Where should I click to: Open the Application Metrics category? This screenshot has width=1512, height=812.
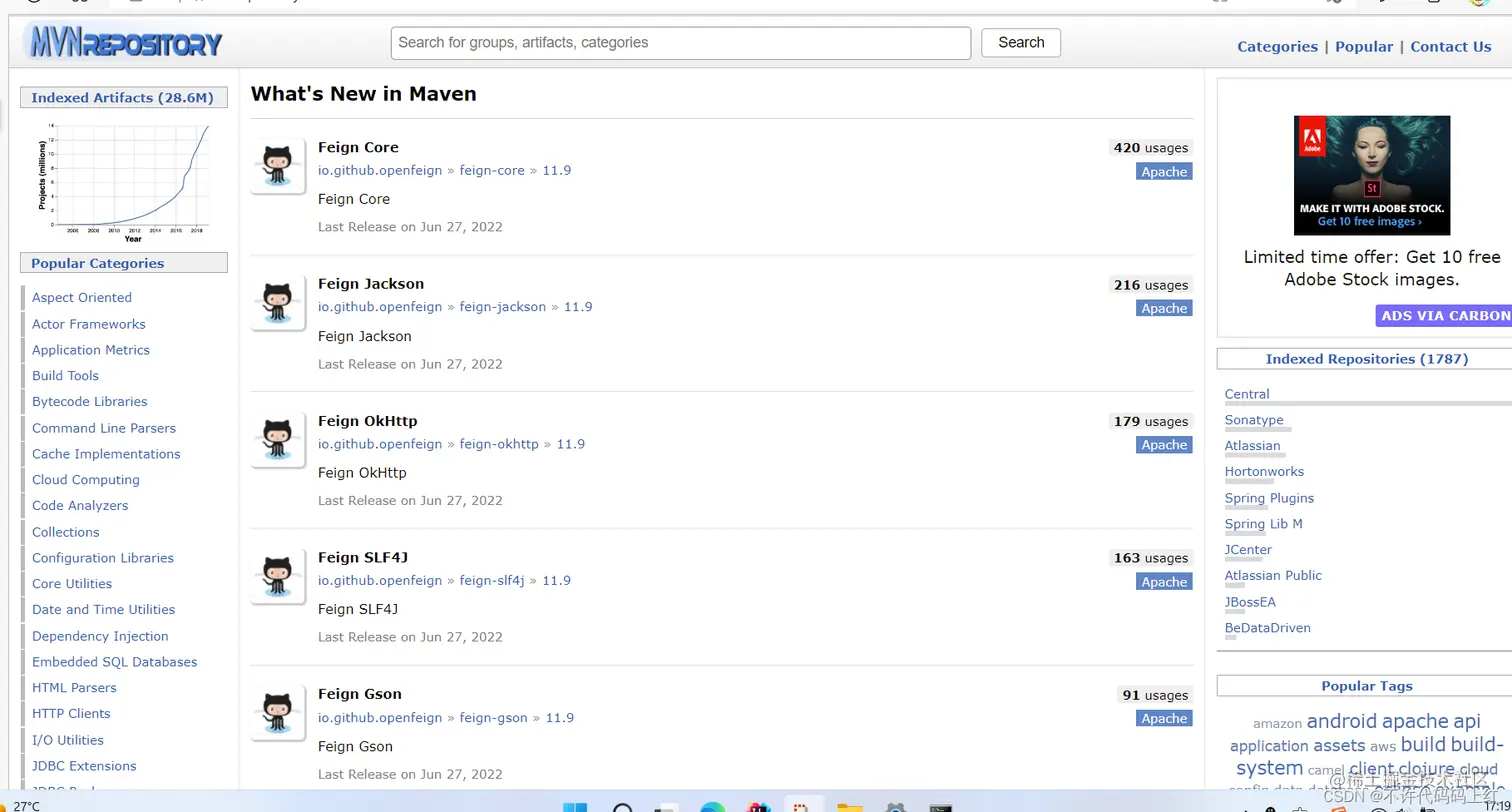pos(91,350)
